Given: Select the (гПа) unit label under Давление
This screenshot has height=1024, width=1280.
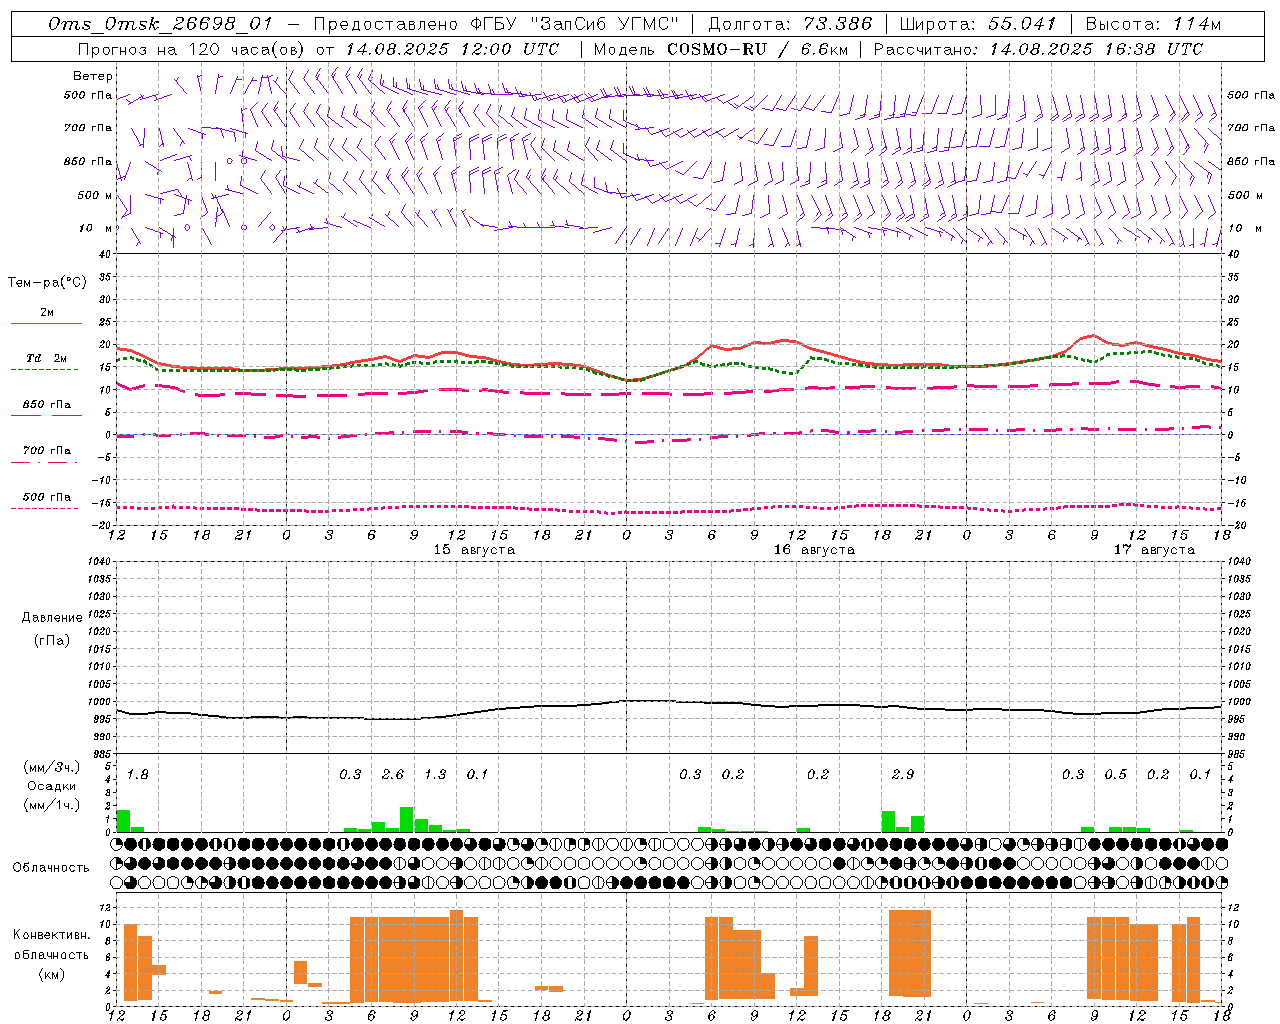Looking at the screenshot, I should click(x=52, y=640).
